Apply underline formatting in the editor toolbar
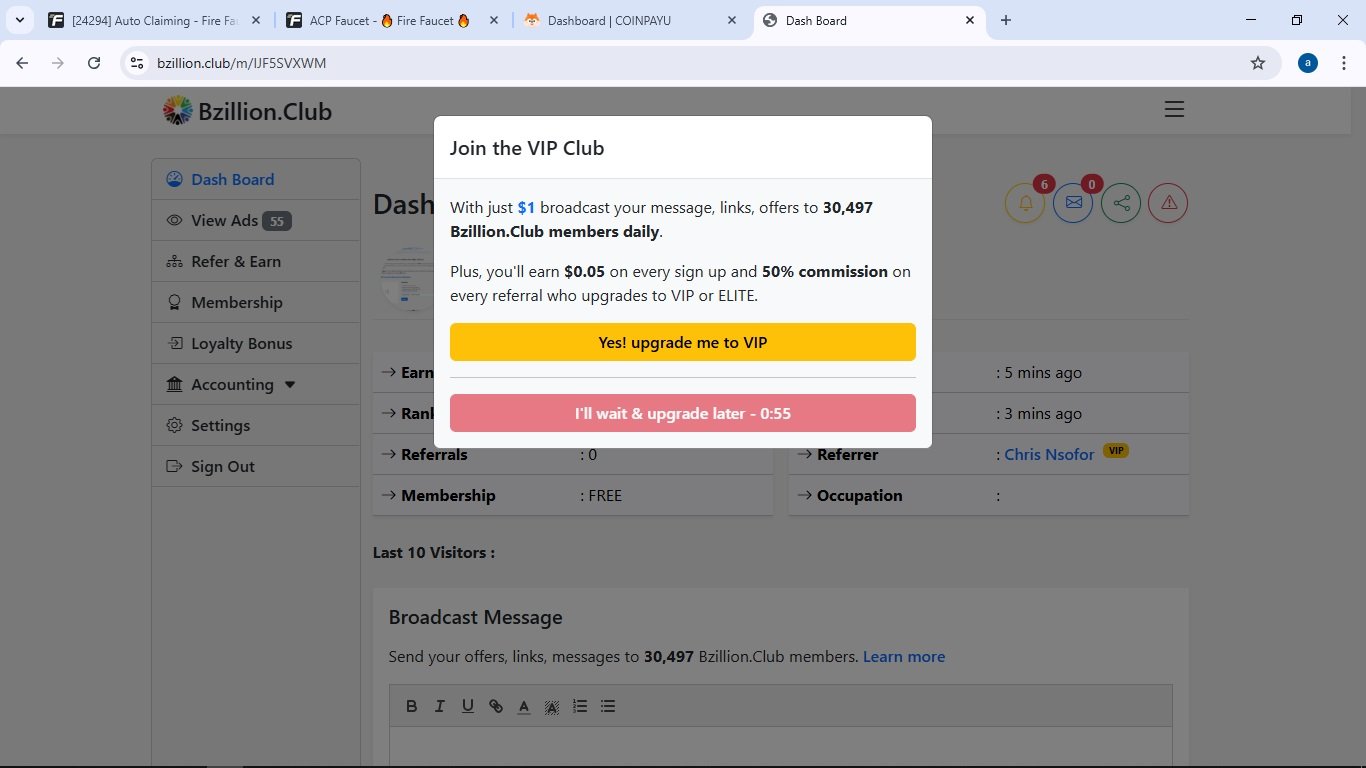Viewport: 1366px width, 768px height. (x=467, y=706)
